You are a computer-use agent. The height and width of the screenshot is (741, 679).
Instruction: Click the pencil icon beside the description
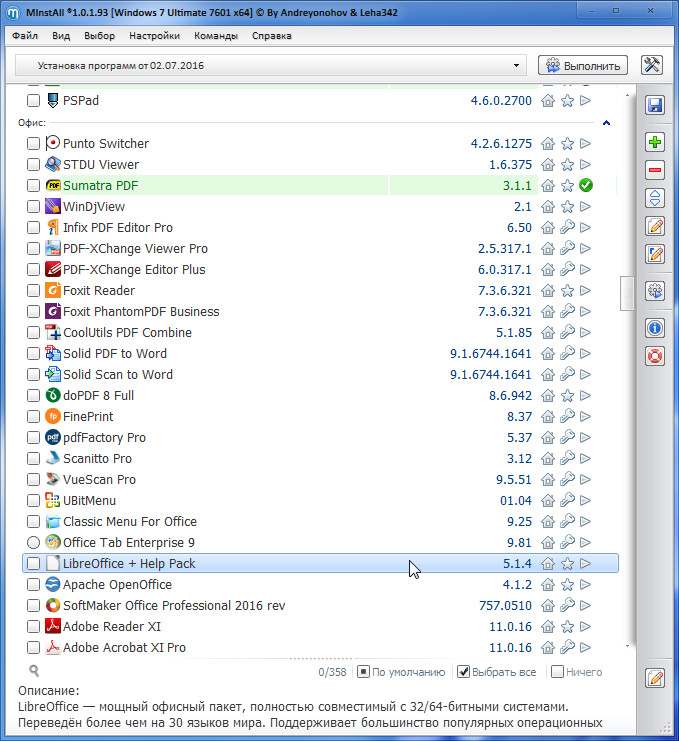(655, 678)
